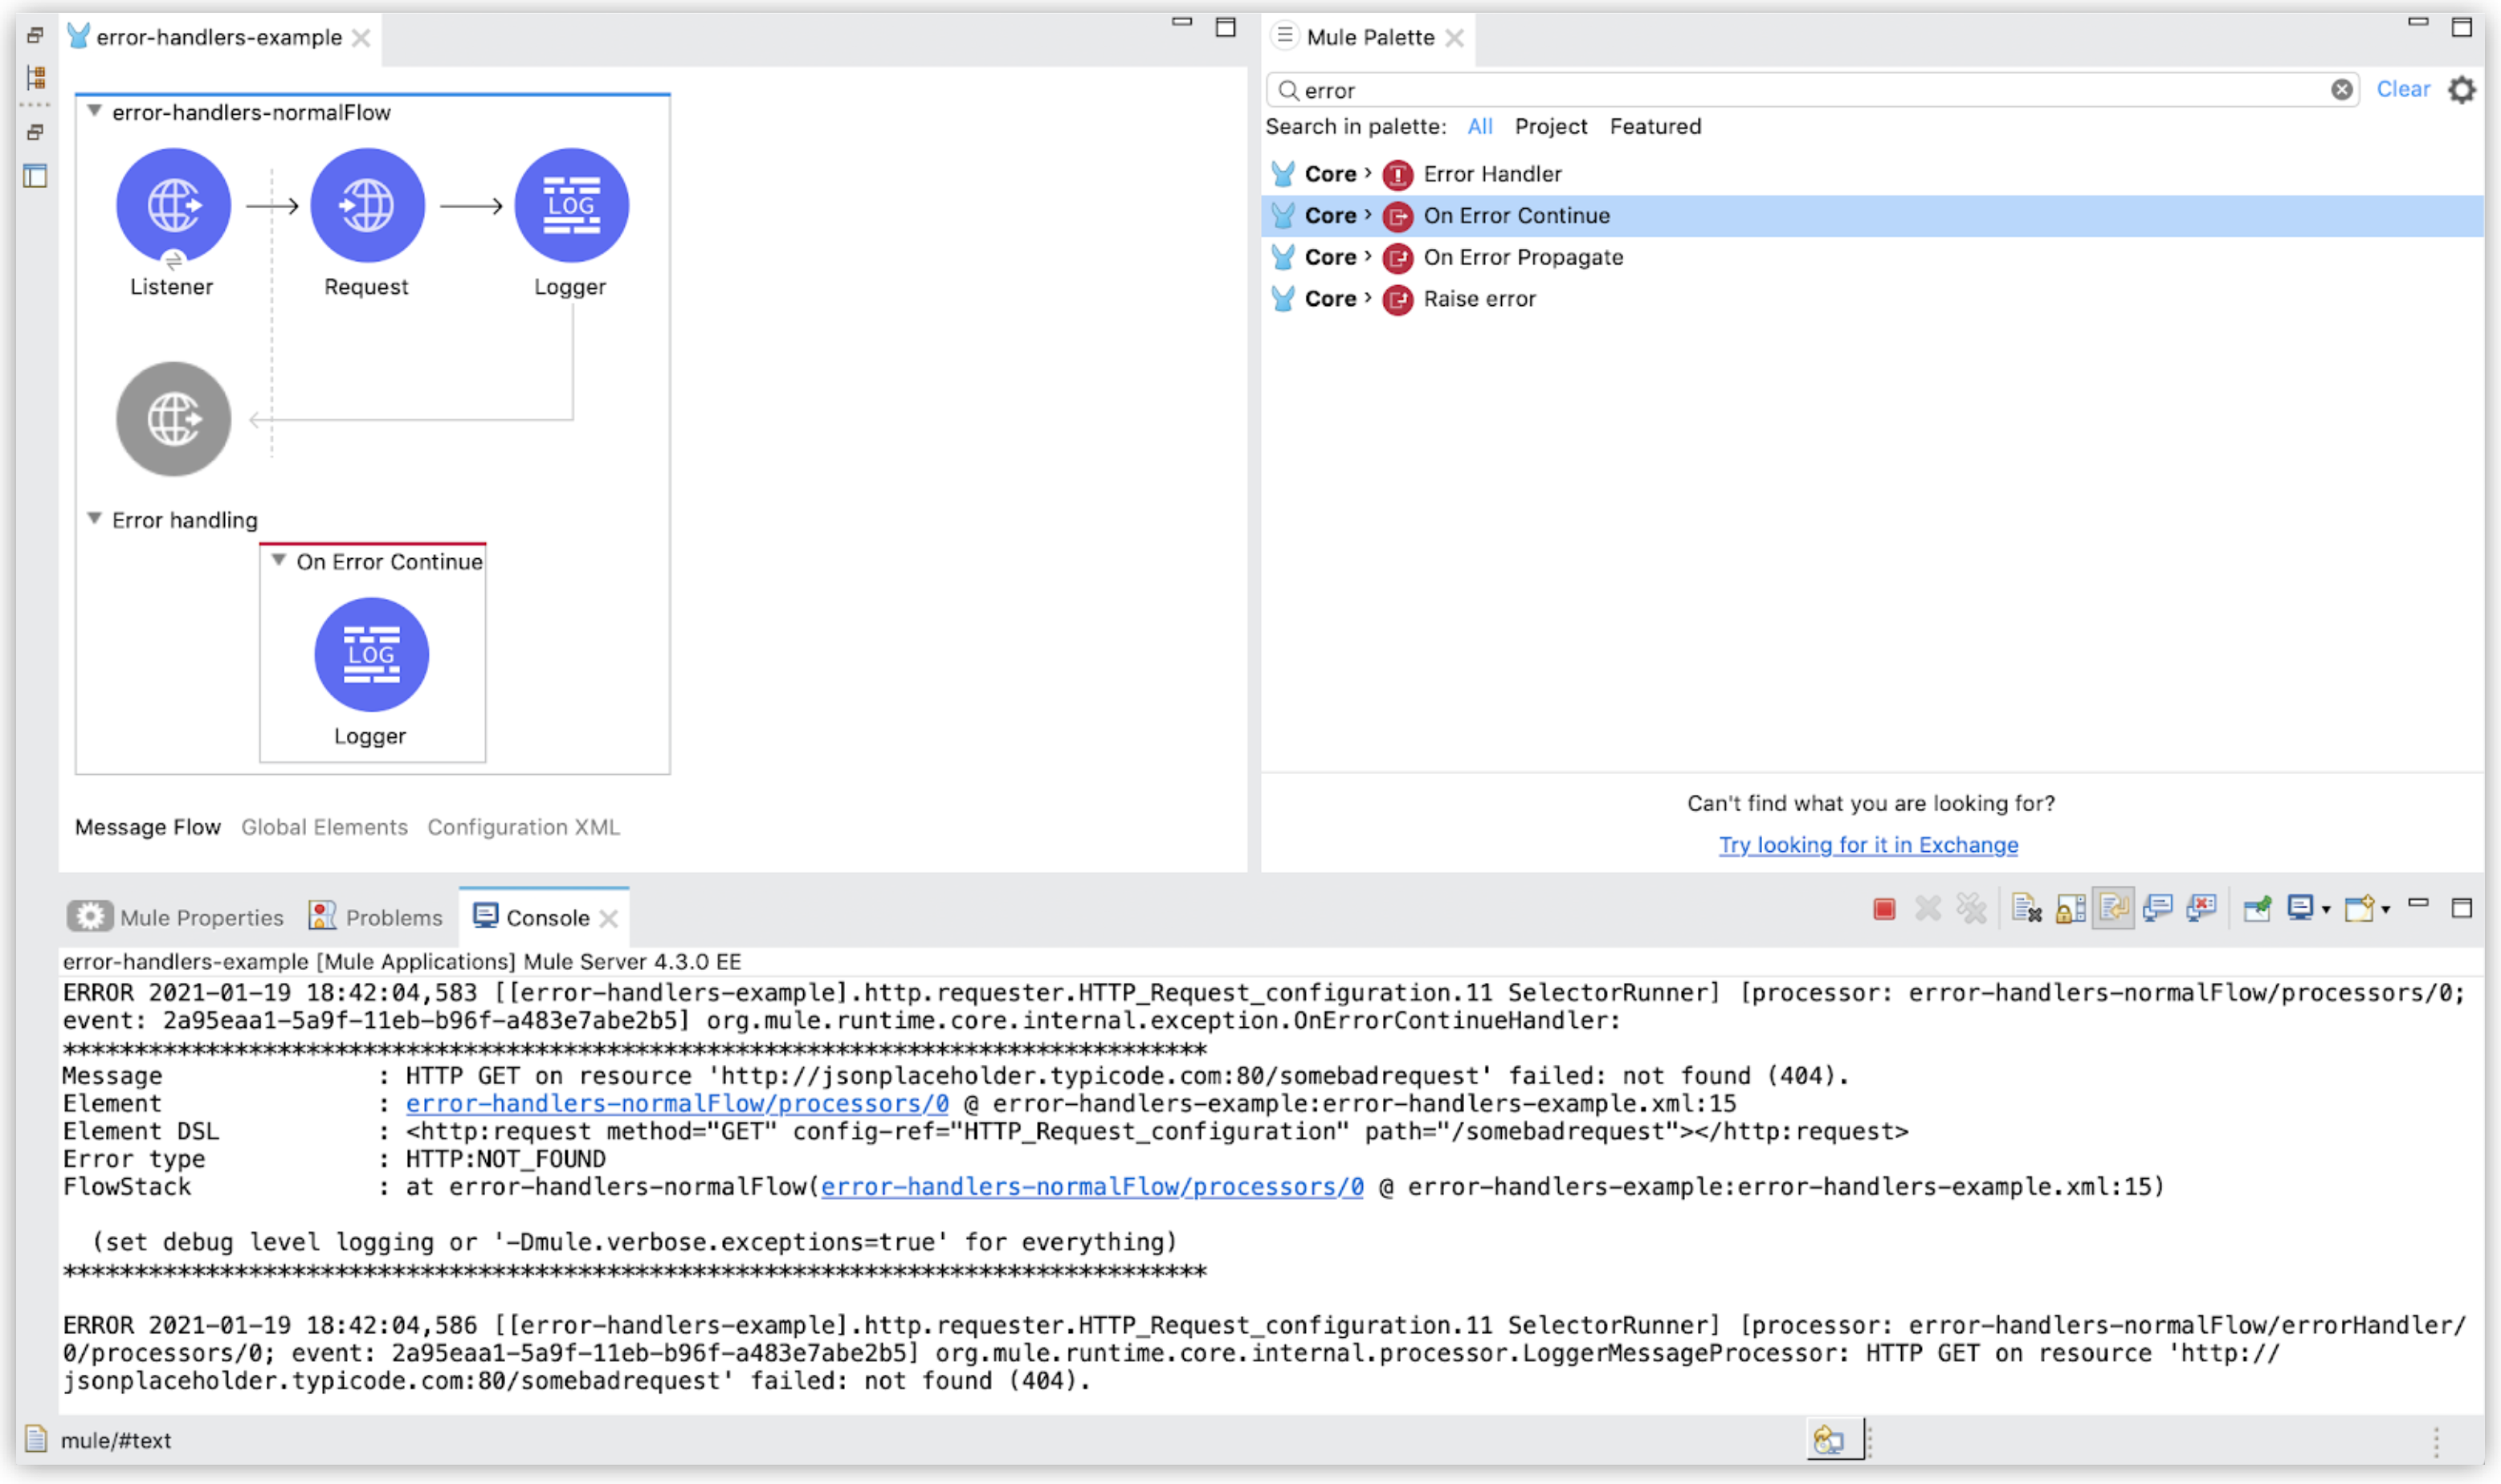Switch to the Problems tab
The height and width of the screenshot is (1484, 2501).
pos(394,916)
